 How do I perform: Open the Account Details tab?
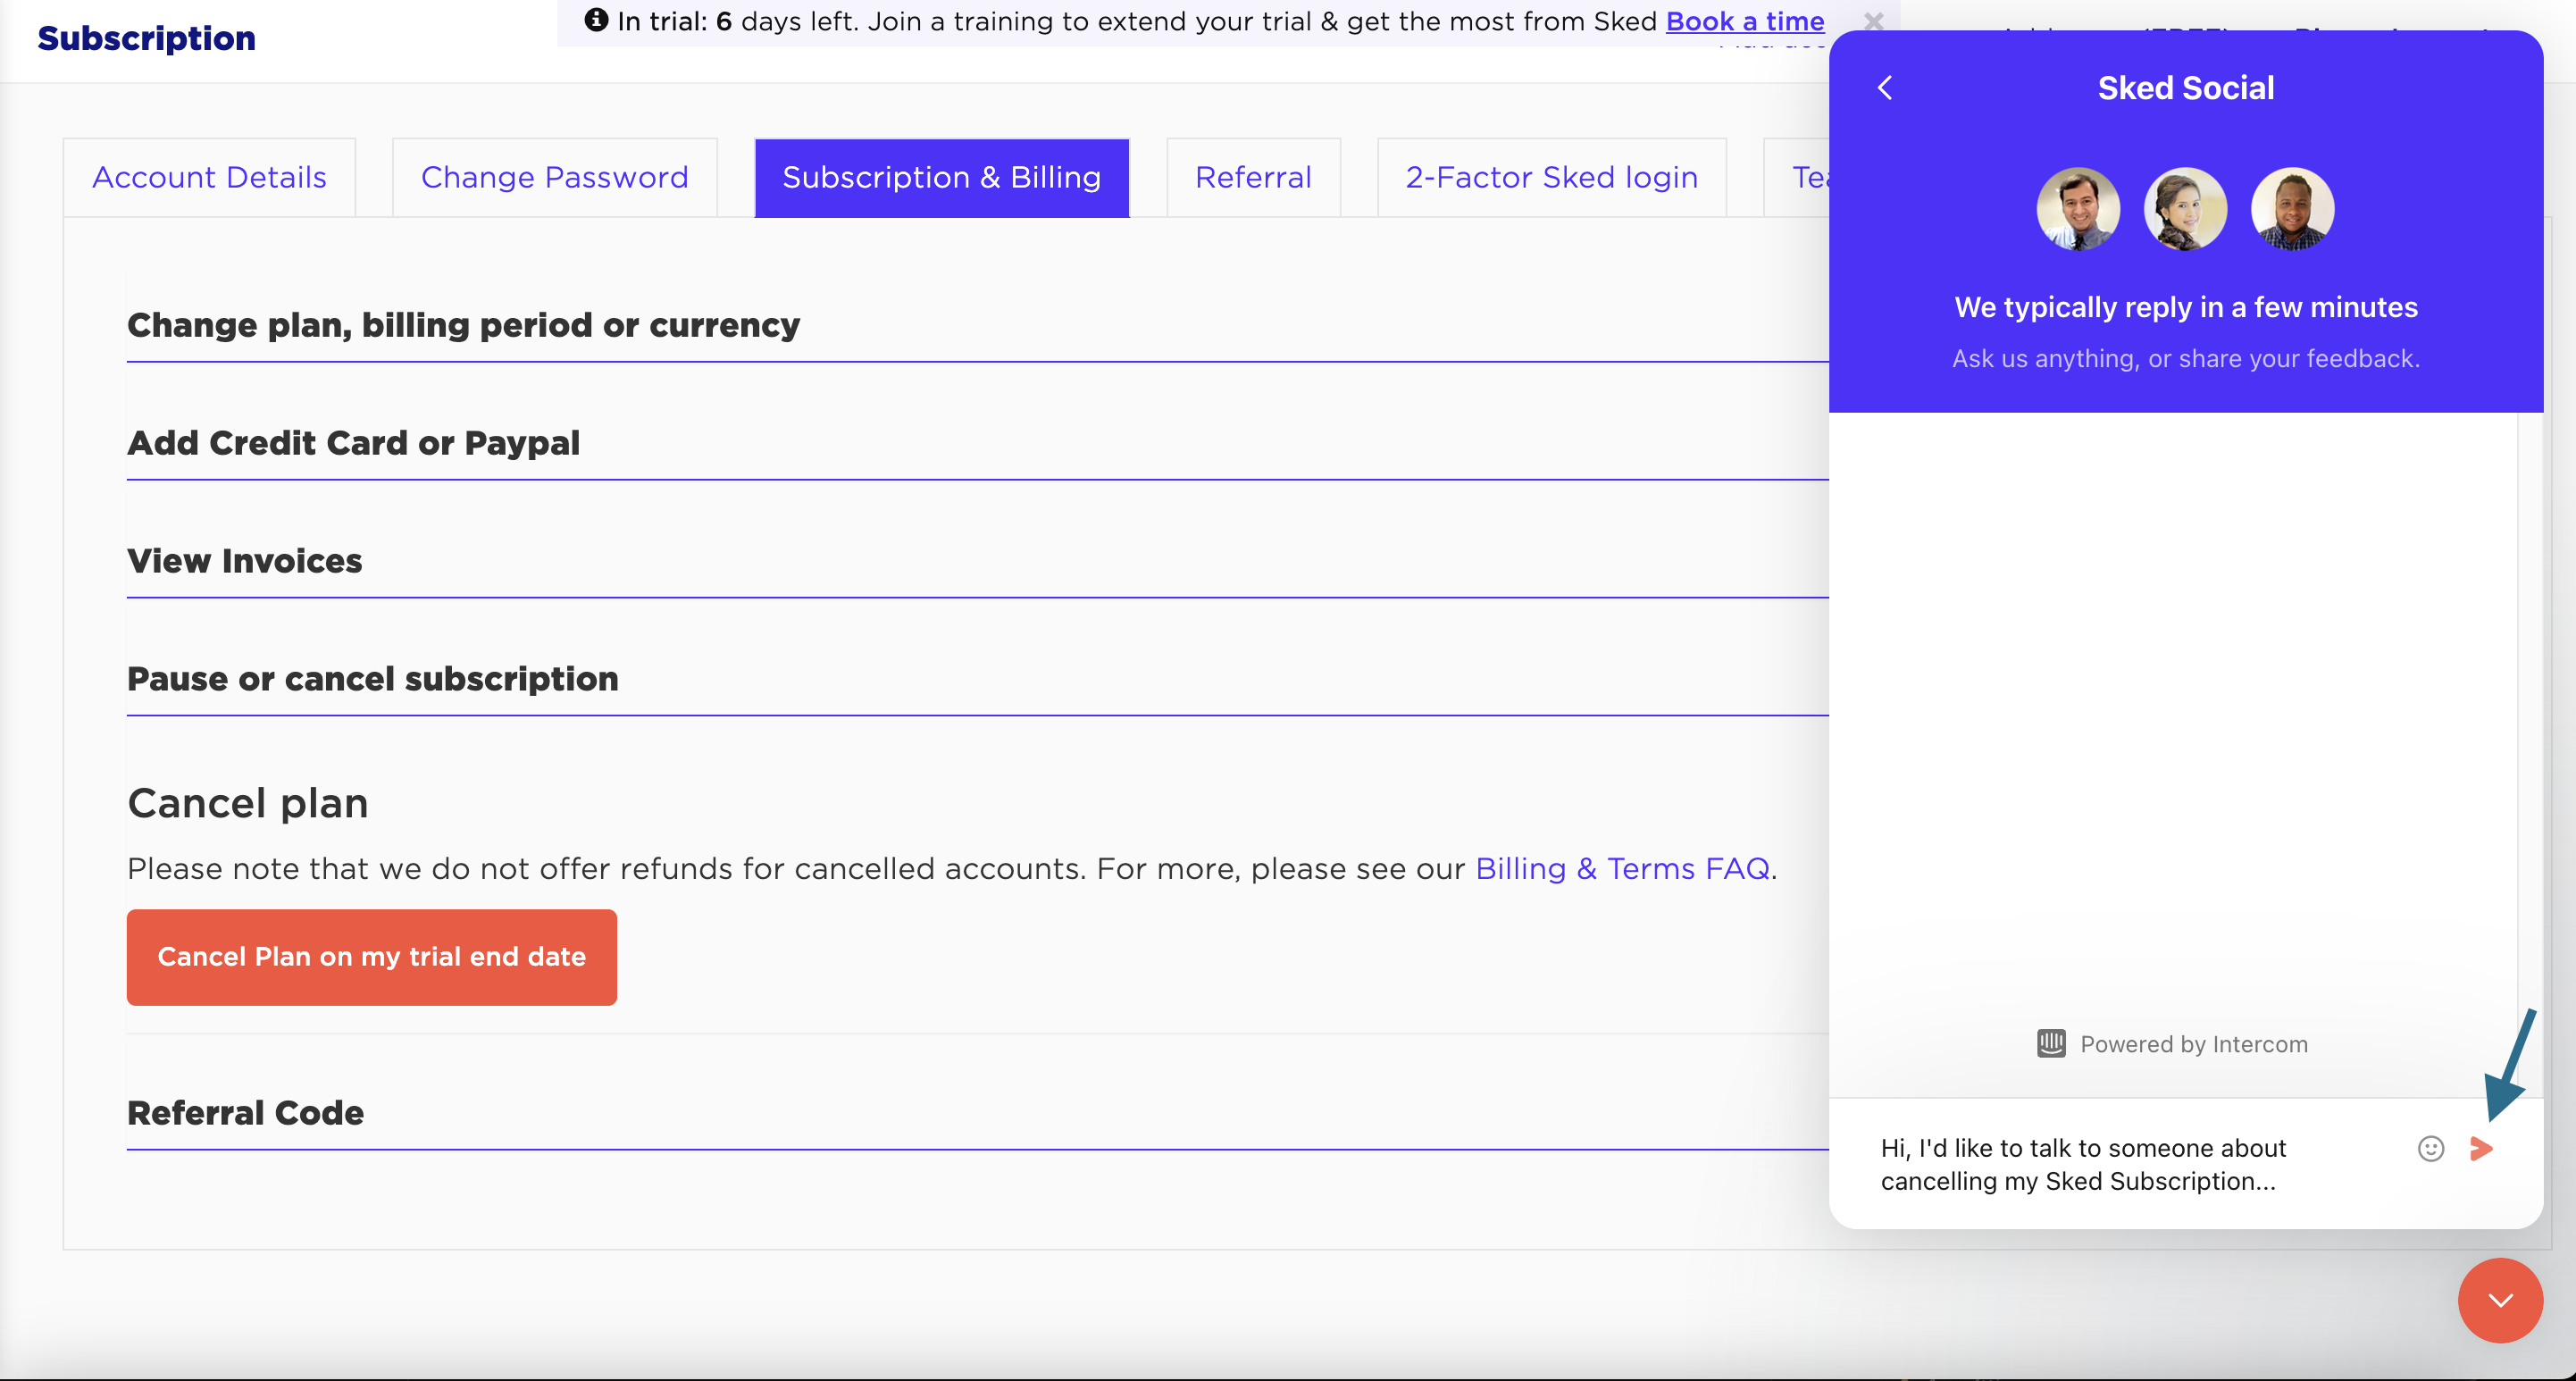209,177
